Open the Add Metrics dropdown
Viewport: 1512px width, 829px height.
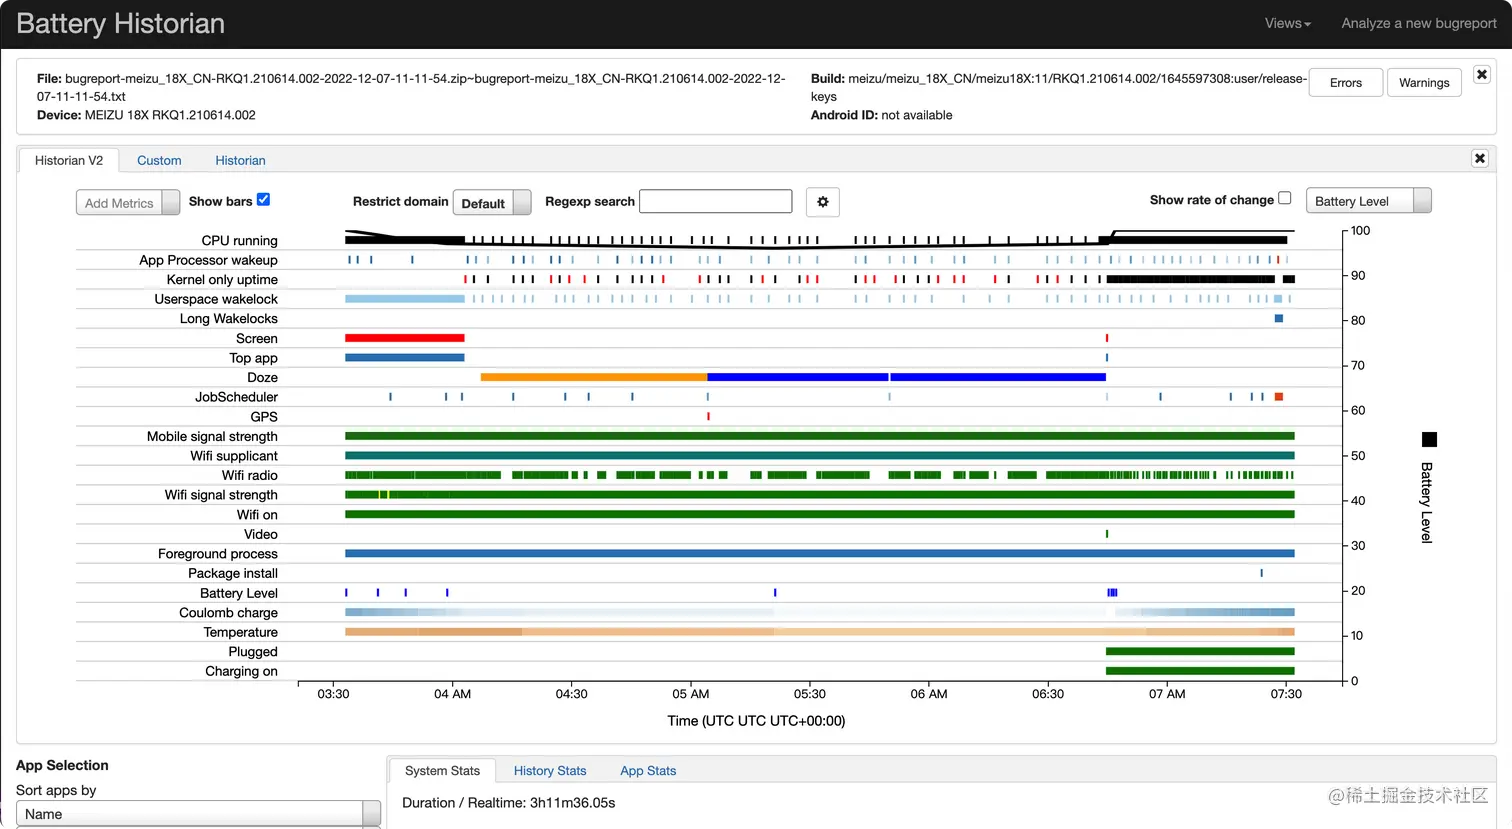(x=128, y=202)
